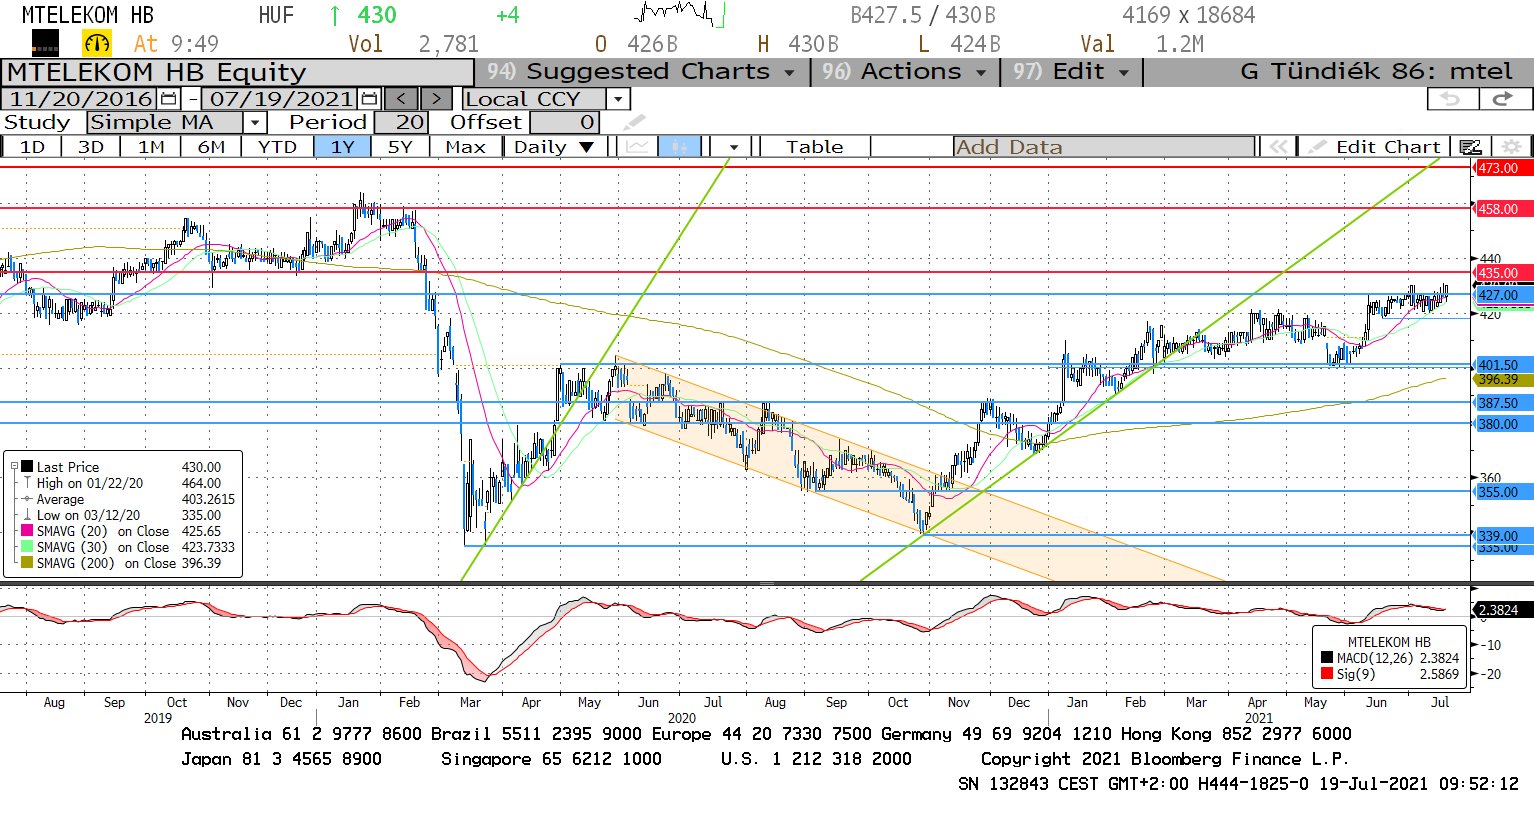Click the olive SMAVG (200) color swatch
This screenshot has height=813, width=1534.
[x=27, y=563]
